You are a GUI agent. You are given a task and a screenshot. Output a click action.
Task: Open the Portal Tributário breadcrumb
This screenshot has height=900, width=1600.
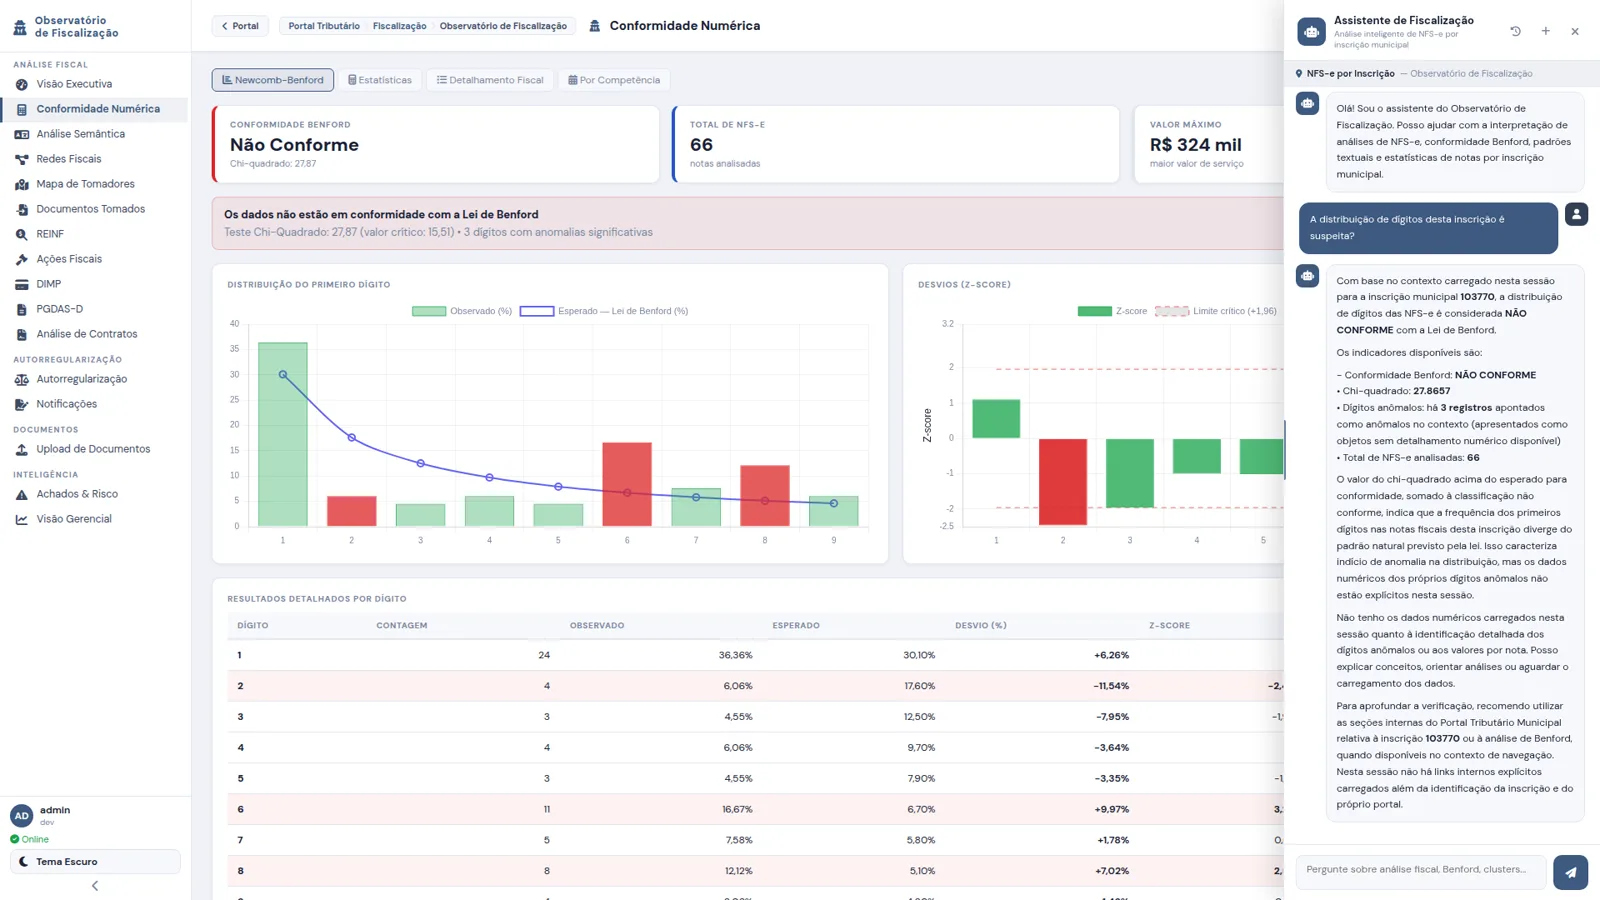[324, 26]
